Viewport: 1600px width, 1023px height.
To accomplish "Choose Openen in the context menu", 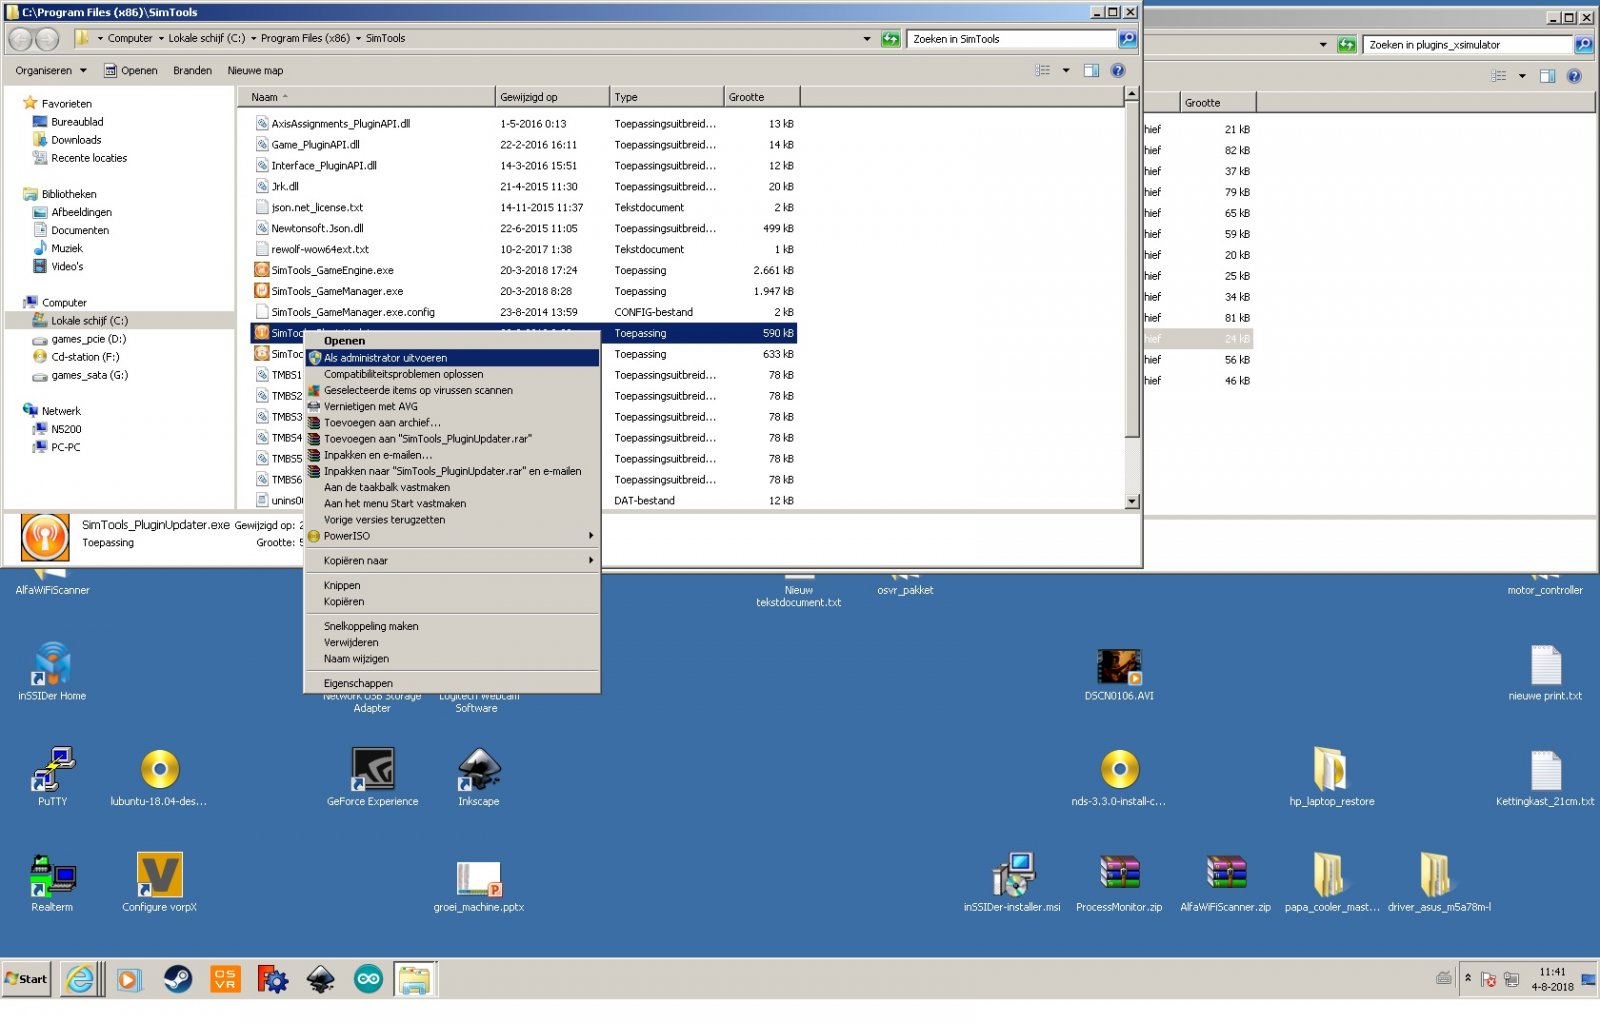I will pyautogui.click(x=452, y=341).
